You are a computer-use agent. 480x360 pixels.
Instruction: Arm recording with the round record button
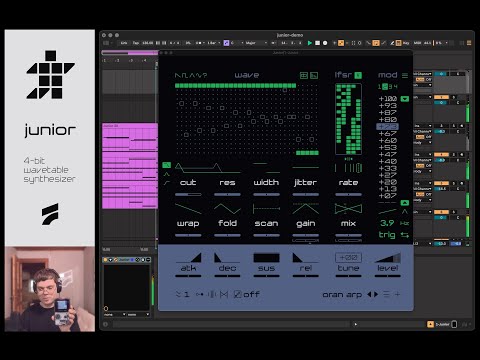coord(325,43)
